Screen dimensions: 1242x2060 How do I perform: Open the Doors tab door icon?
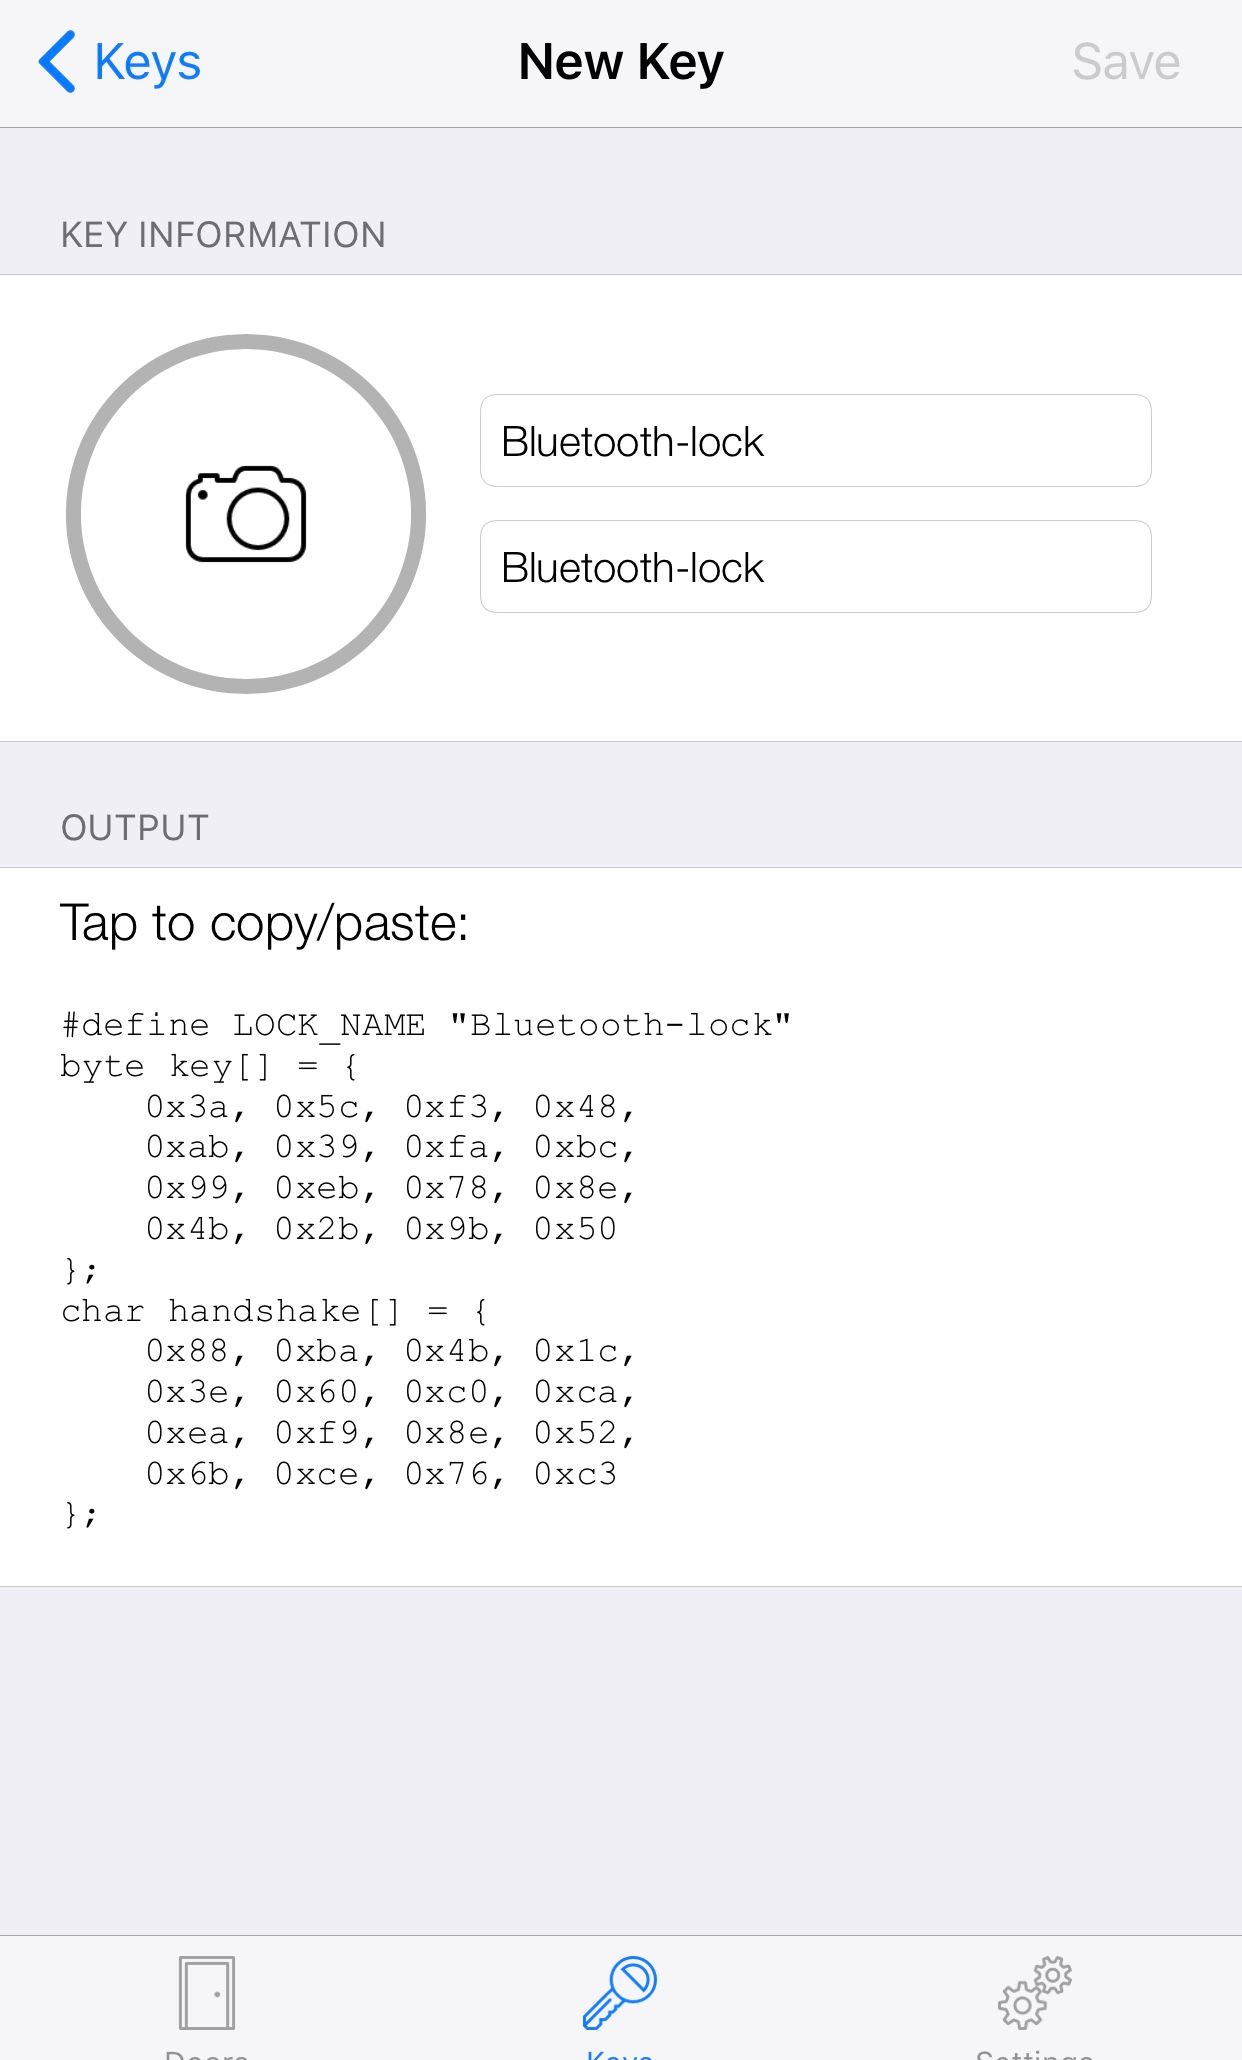pyautogui.click(x=207, y=1994)
